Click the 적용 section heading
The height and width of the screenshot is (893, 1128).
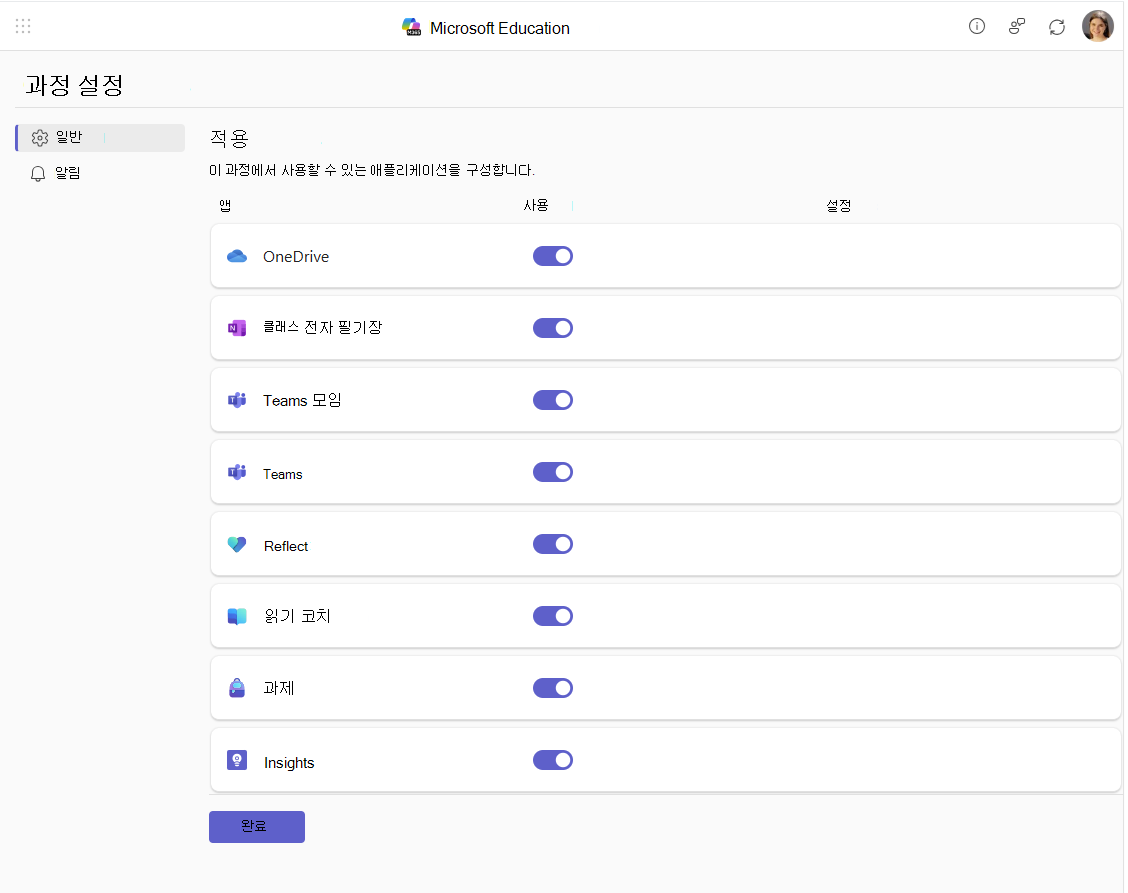click(229, 137)
